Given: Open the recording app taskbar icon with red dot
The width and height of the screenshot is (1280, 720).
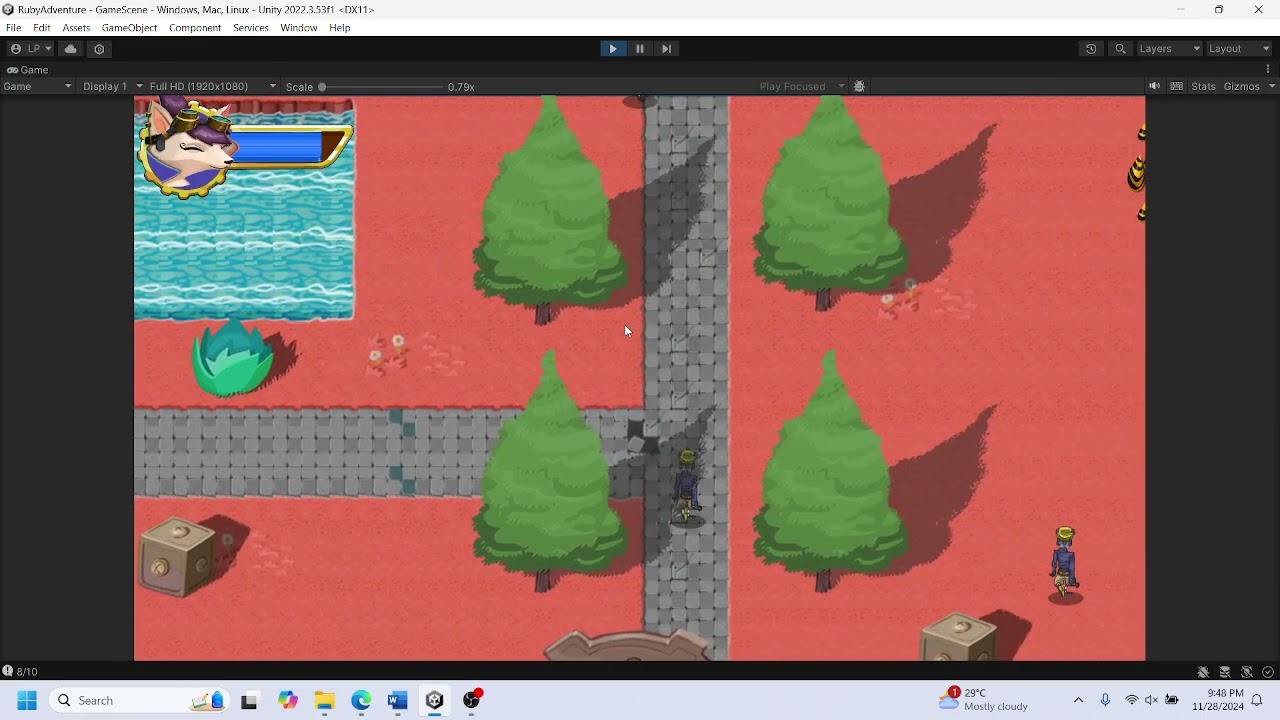Looking at the screenshot, I should 472,701.
